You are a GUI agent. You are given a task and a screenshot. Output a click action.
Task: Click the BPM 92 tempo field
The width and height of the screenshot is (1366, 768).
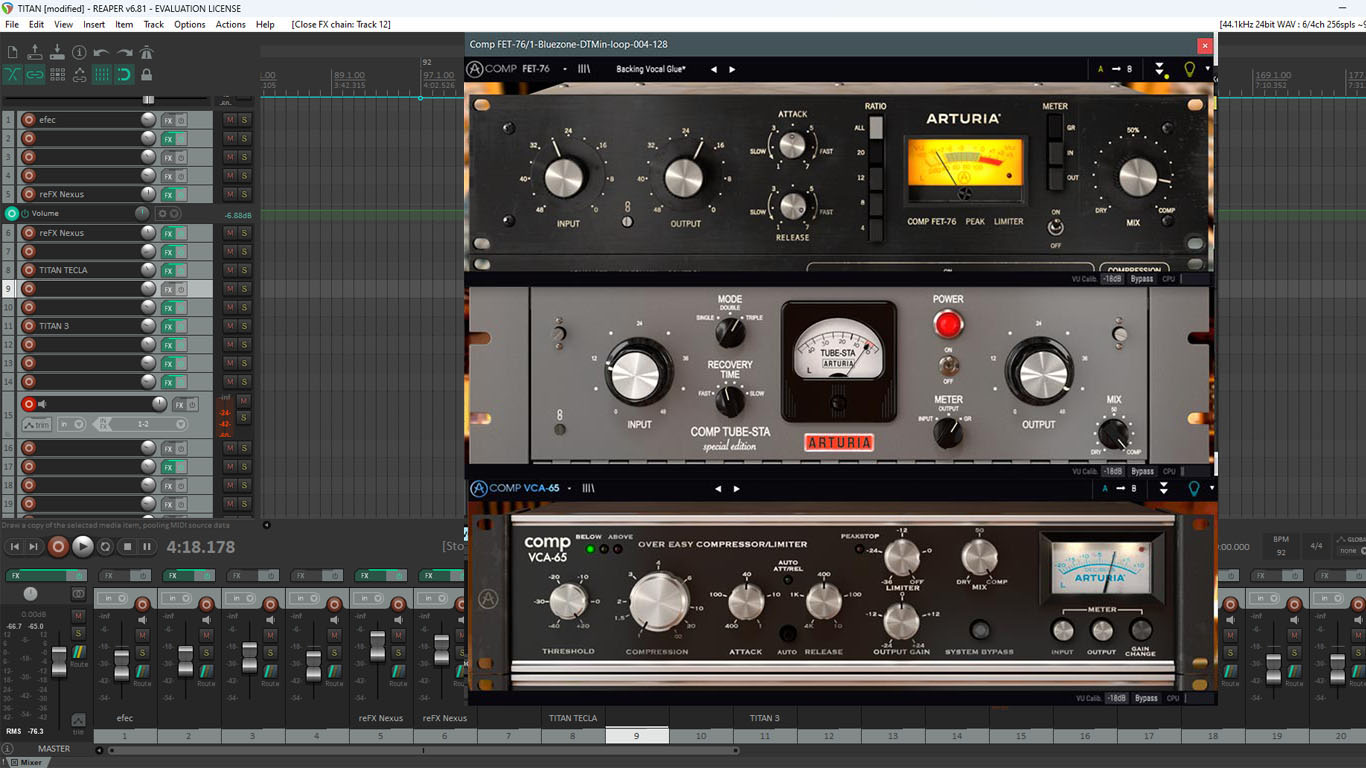[x=1281, y=545]
